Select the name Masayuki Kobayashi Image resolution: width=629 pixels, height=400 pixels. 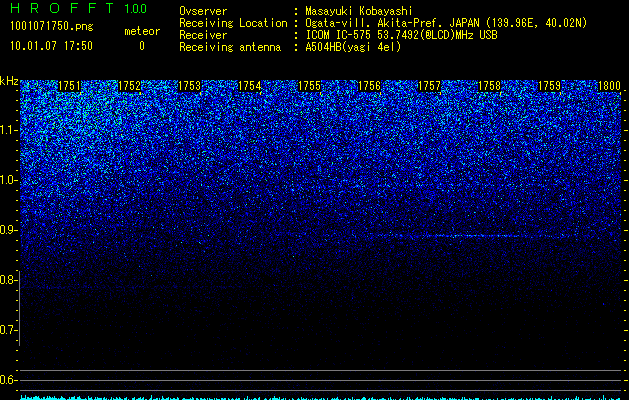tap(359, 11)
